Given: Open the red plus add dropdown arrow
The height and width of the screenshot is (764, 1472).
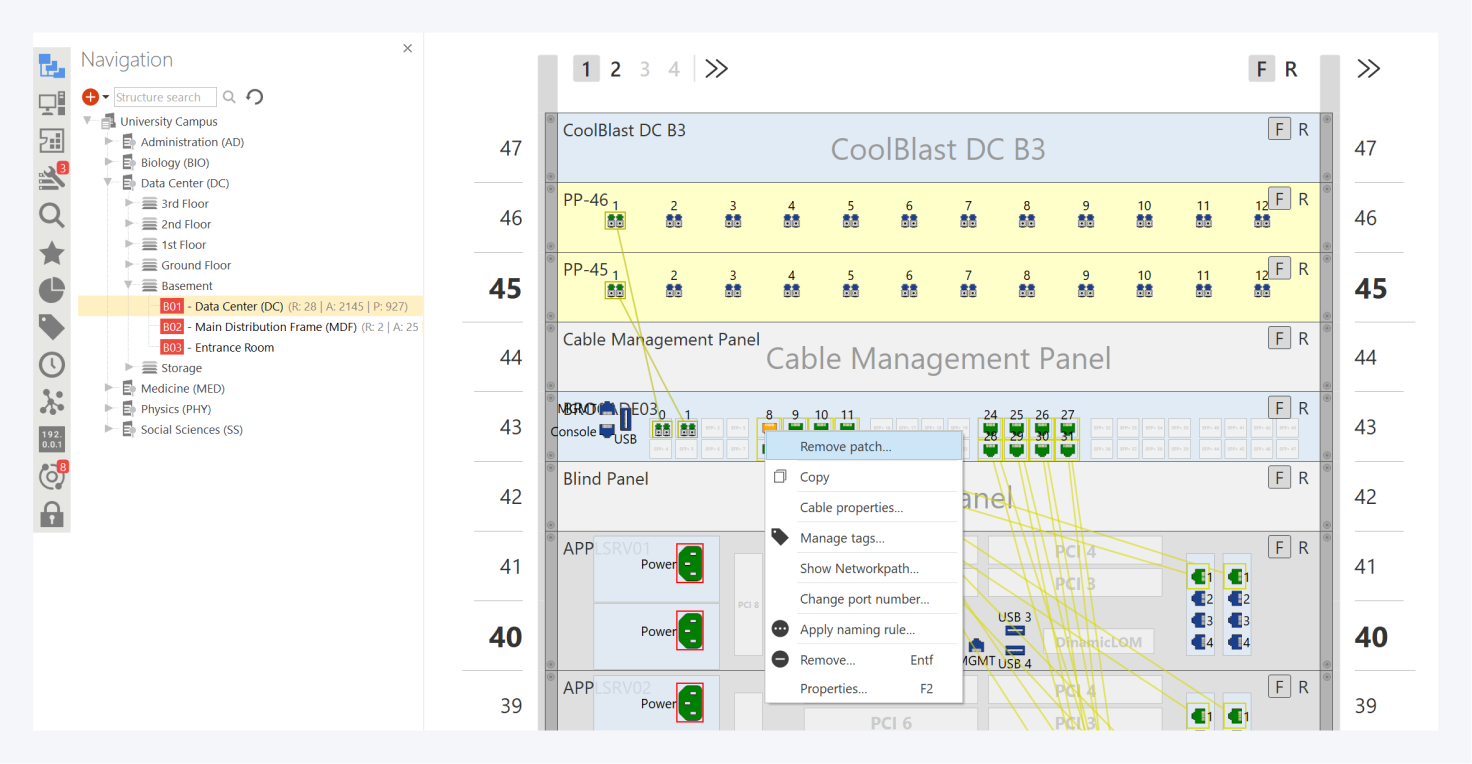Looking at the screenshot, I should point(105,97).
